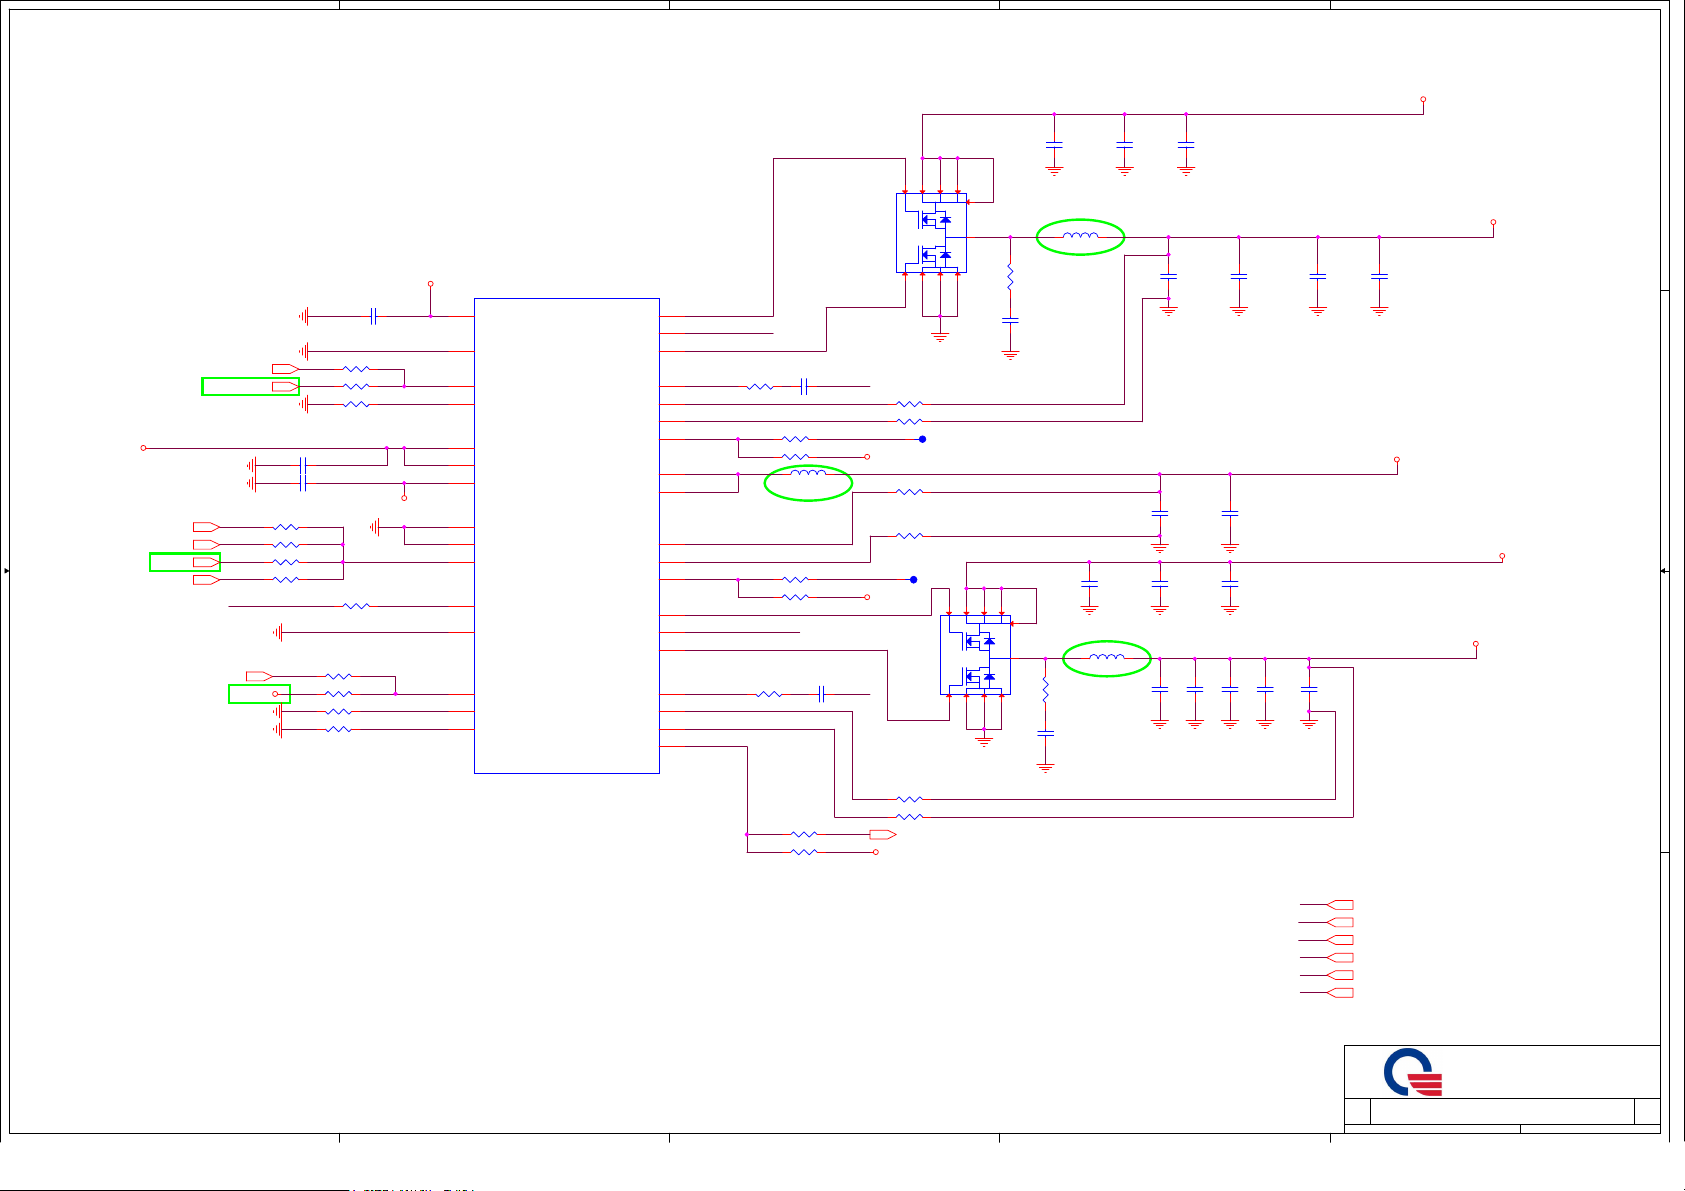Pick the inductor after the upper MOSFET block
The height and width of the screenshot is (1191, 1685).
tap(1080, 237)
